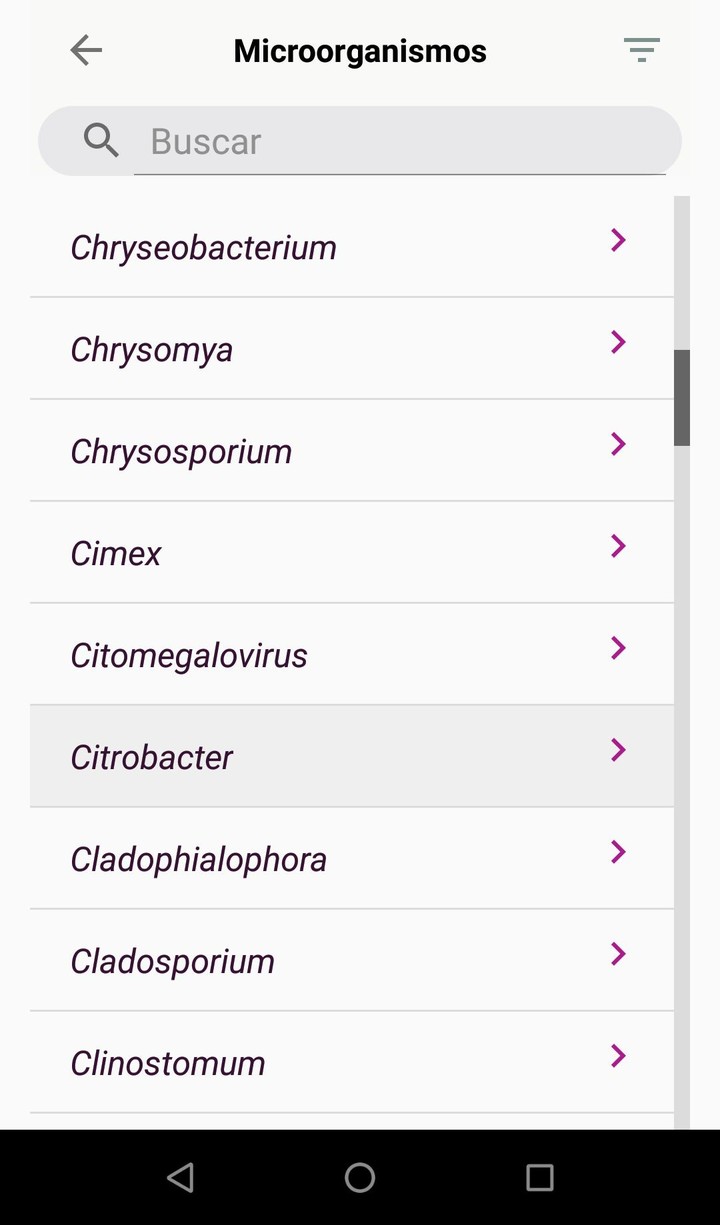
Task: Expand the Chryseobacterium chevron arrow
Action: (618, 240)
